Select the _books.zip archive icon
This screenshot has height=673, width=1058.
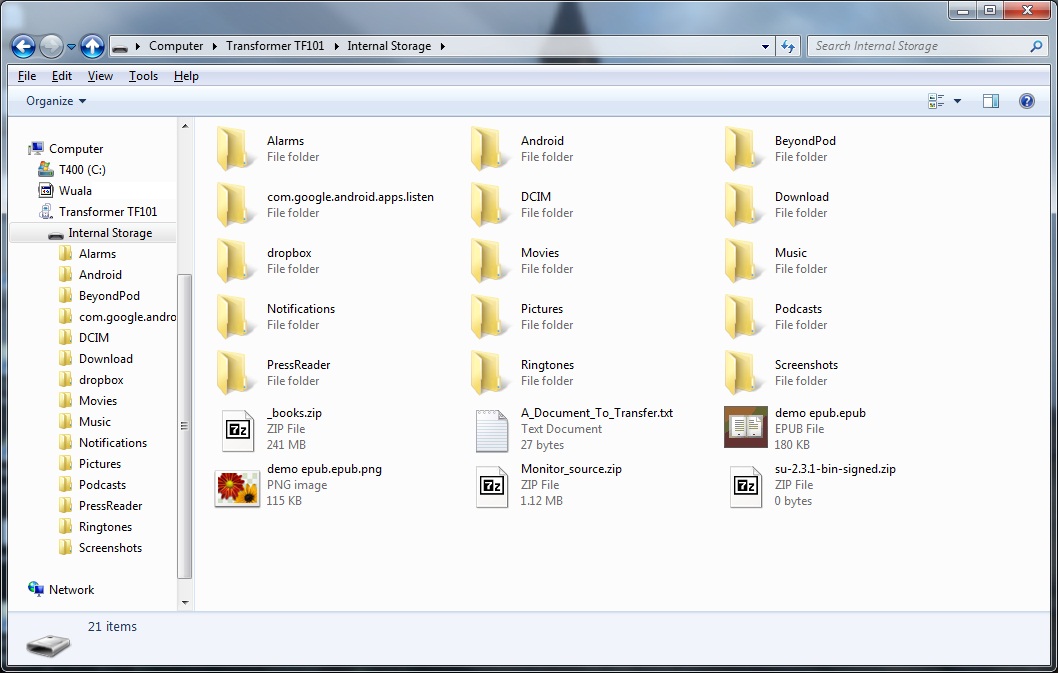pyautogui.click(x=238, y=429)
